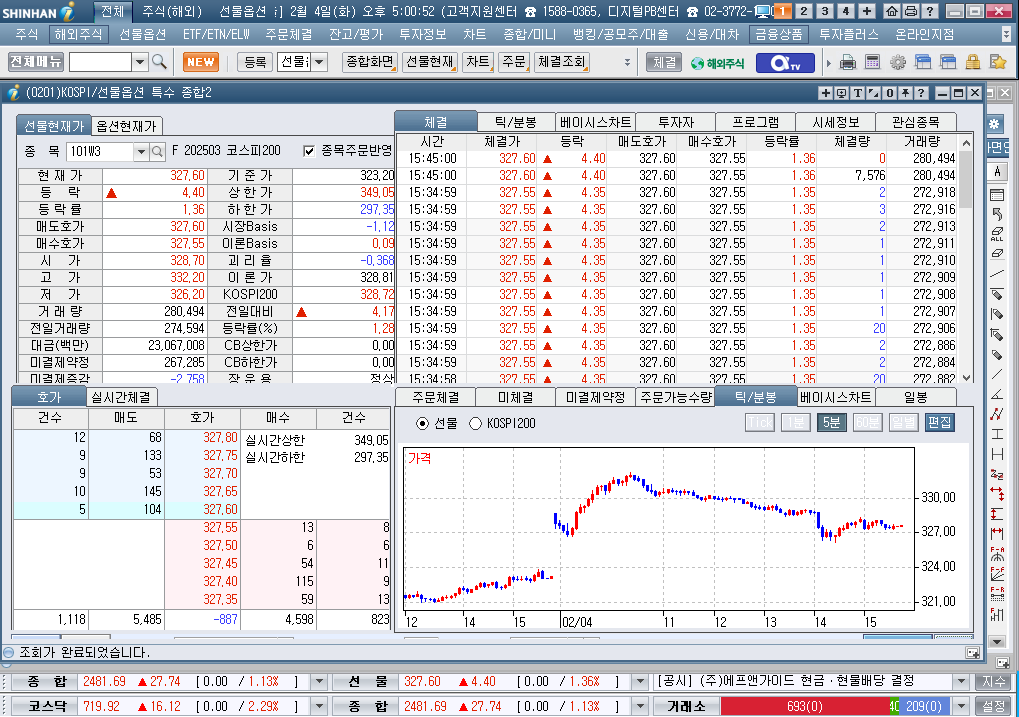Click the red 693(0) exchange bar
Viewport: 1019px width, 717px height.
(805, 706)
